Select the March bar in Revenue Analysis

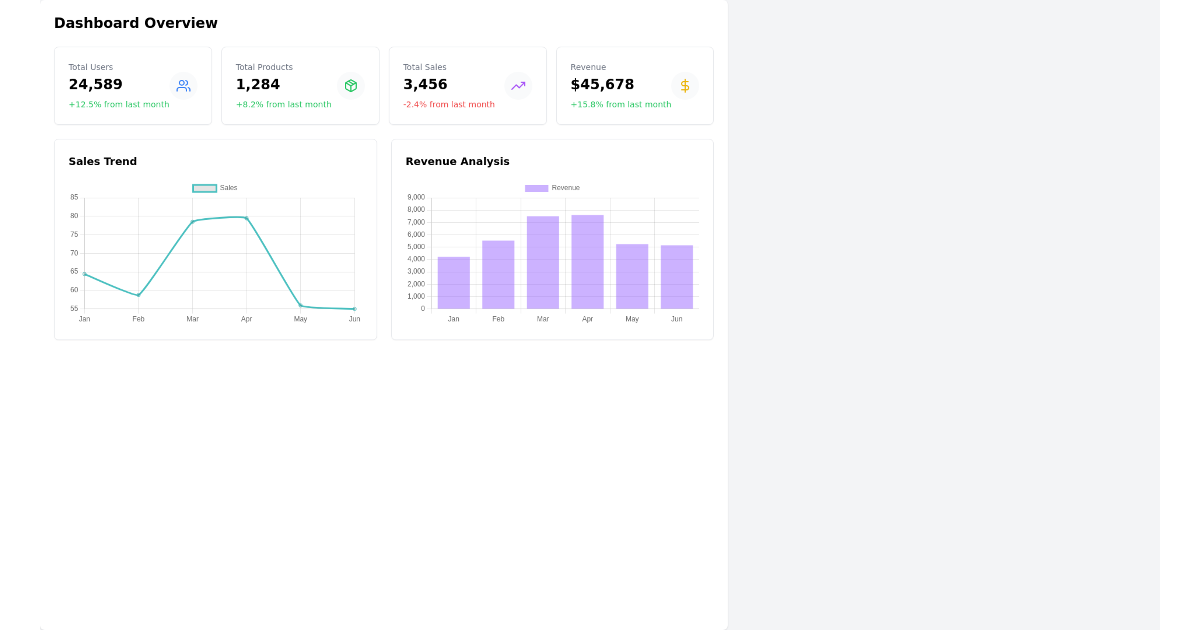[x=542, y=260]
